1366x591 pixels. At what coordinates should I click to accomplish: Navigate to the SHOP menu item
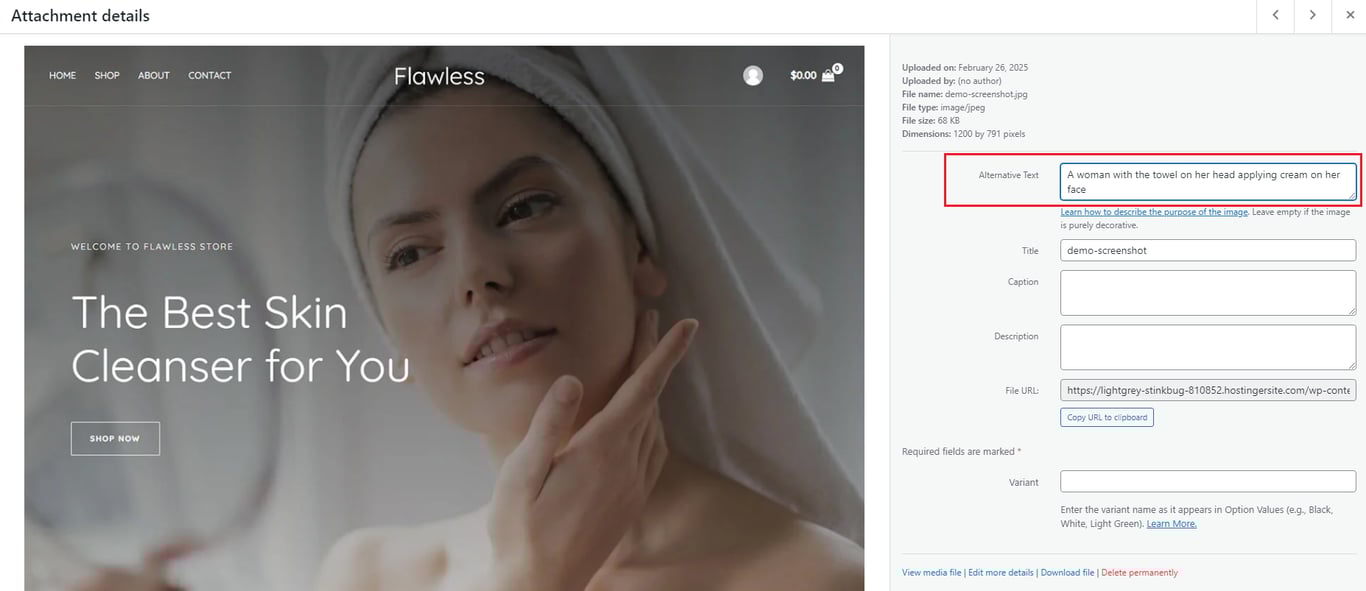(x=106, y=75)
